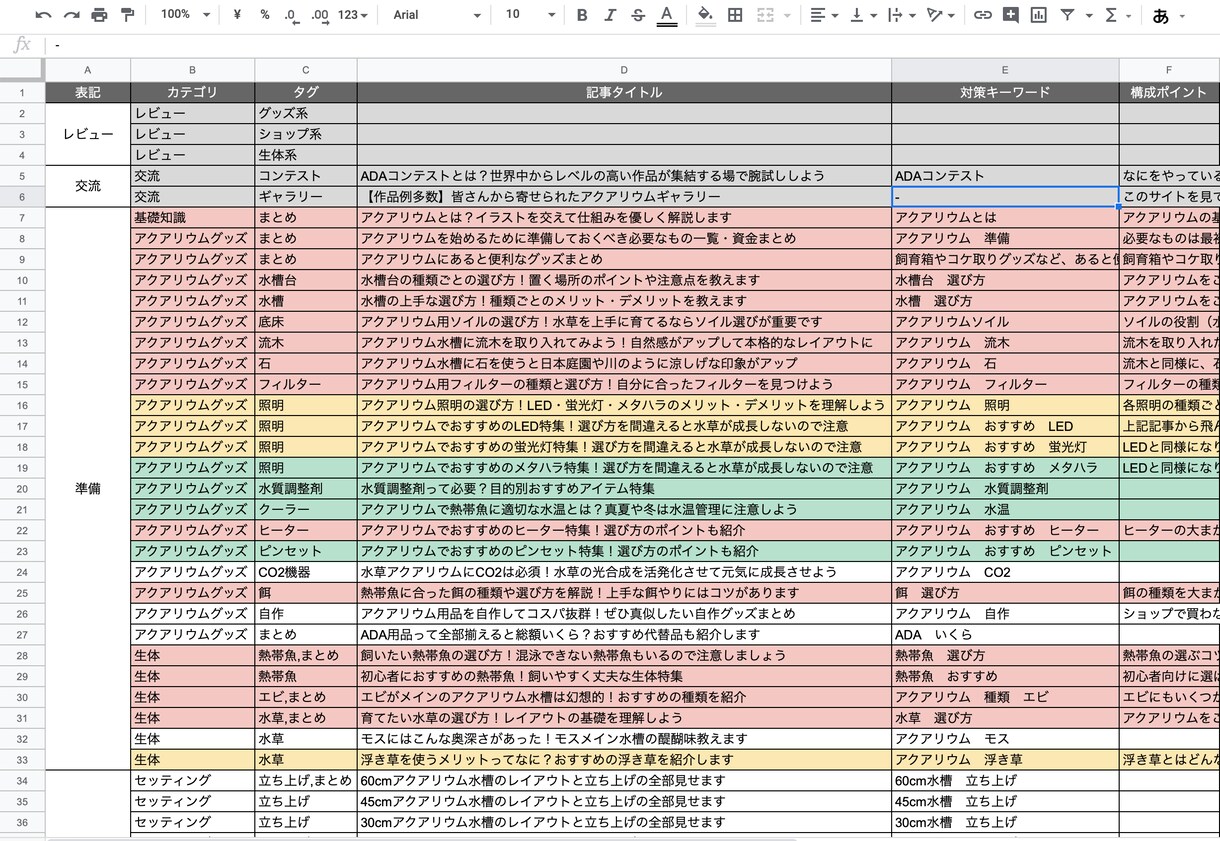Increase decimal places
Viewport: 1220px width, 841px height.
(319, 15)
